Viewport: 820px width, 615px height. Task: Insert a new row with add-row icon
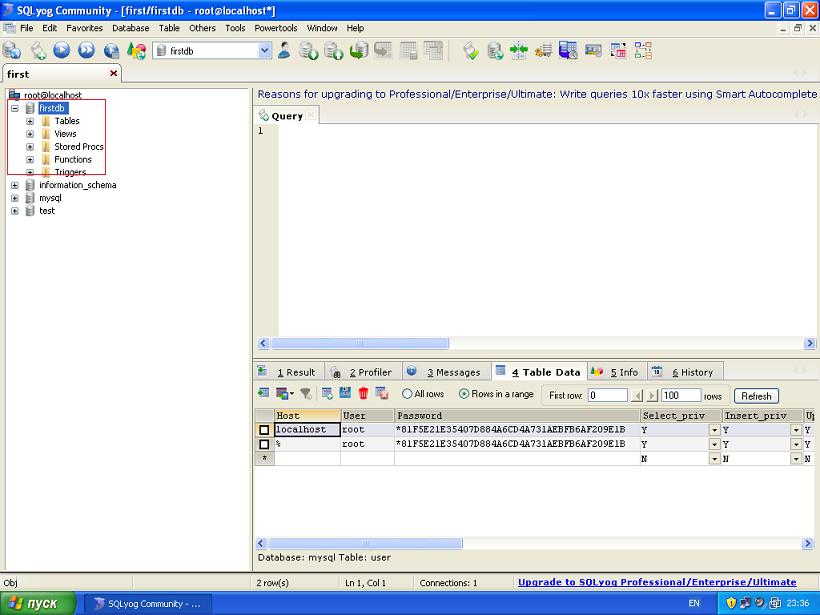click(327, 393)
